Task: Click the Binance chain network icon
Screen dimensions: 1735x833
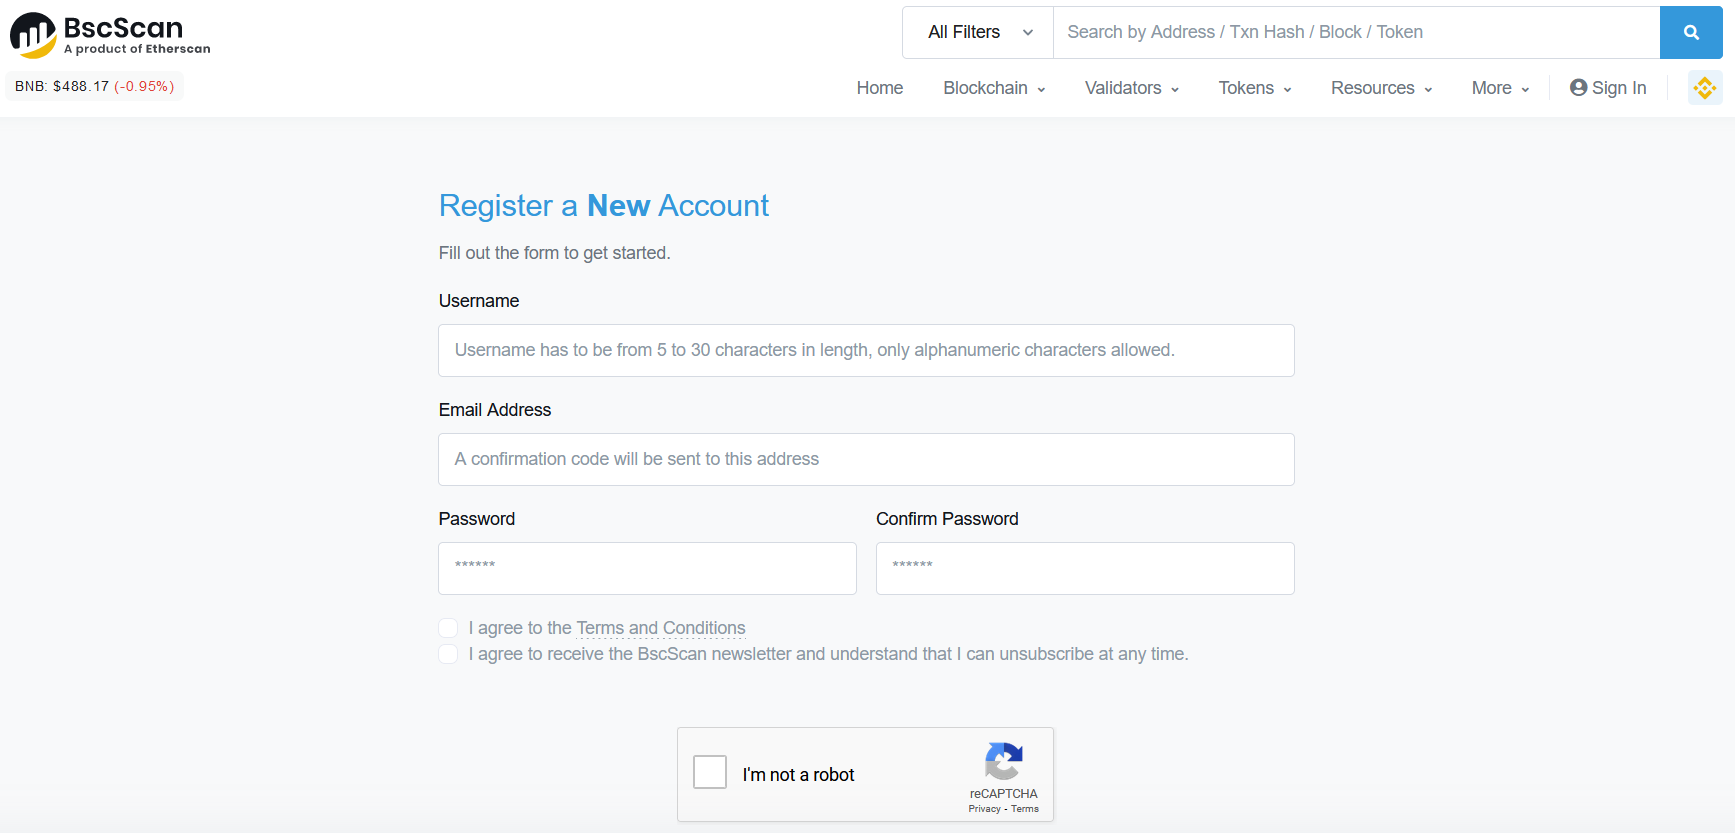Action: (x=1705, y=88)
